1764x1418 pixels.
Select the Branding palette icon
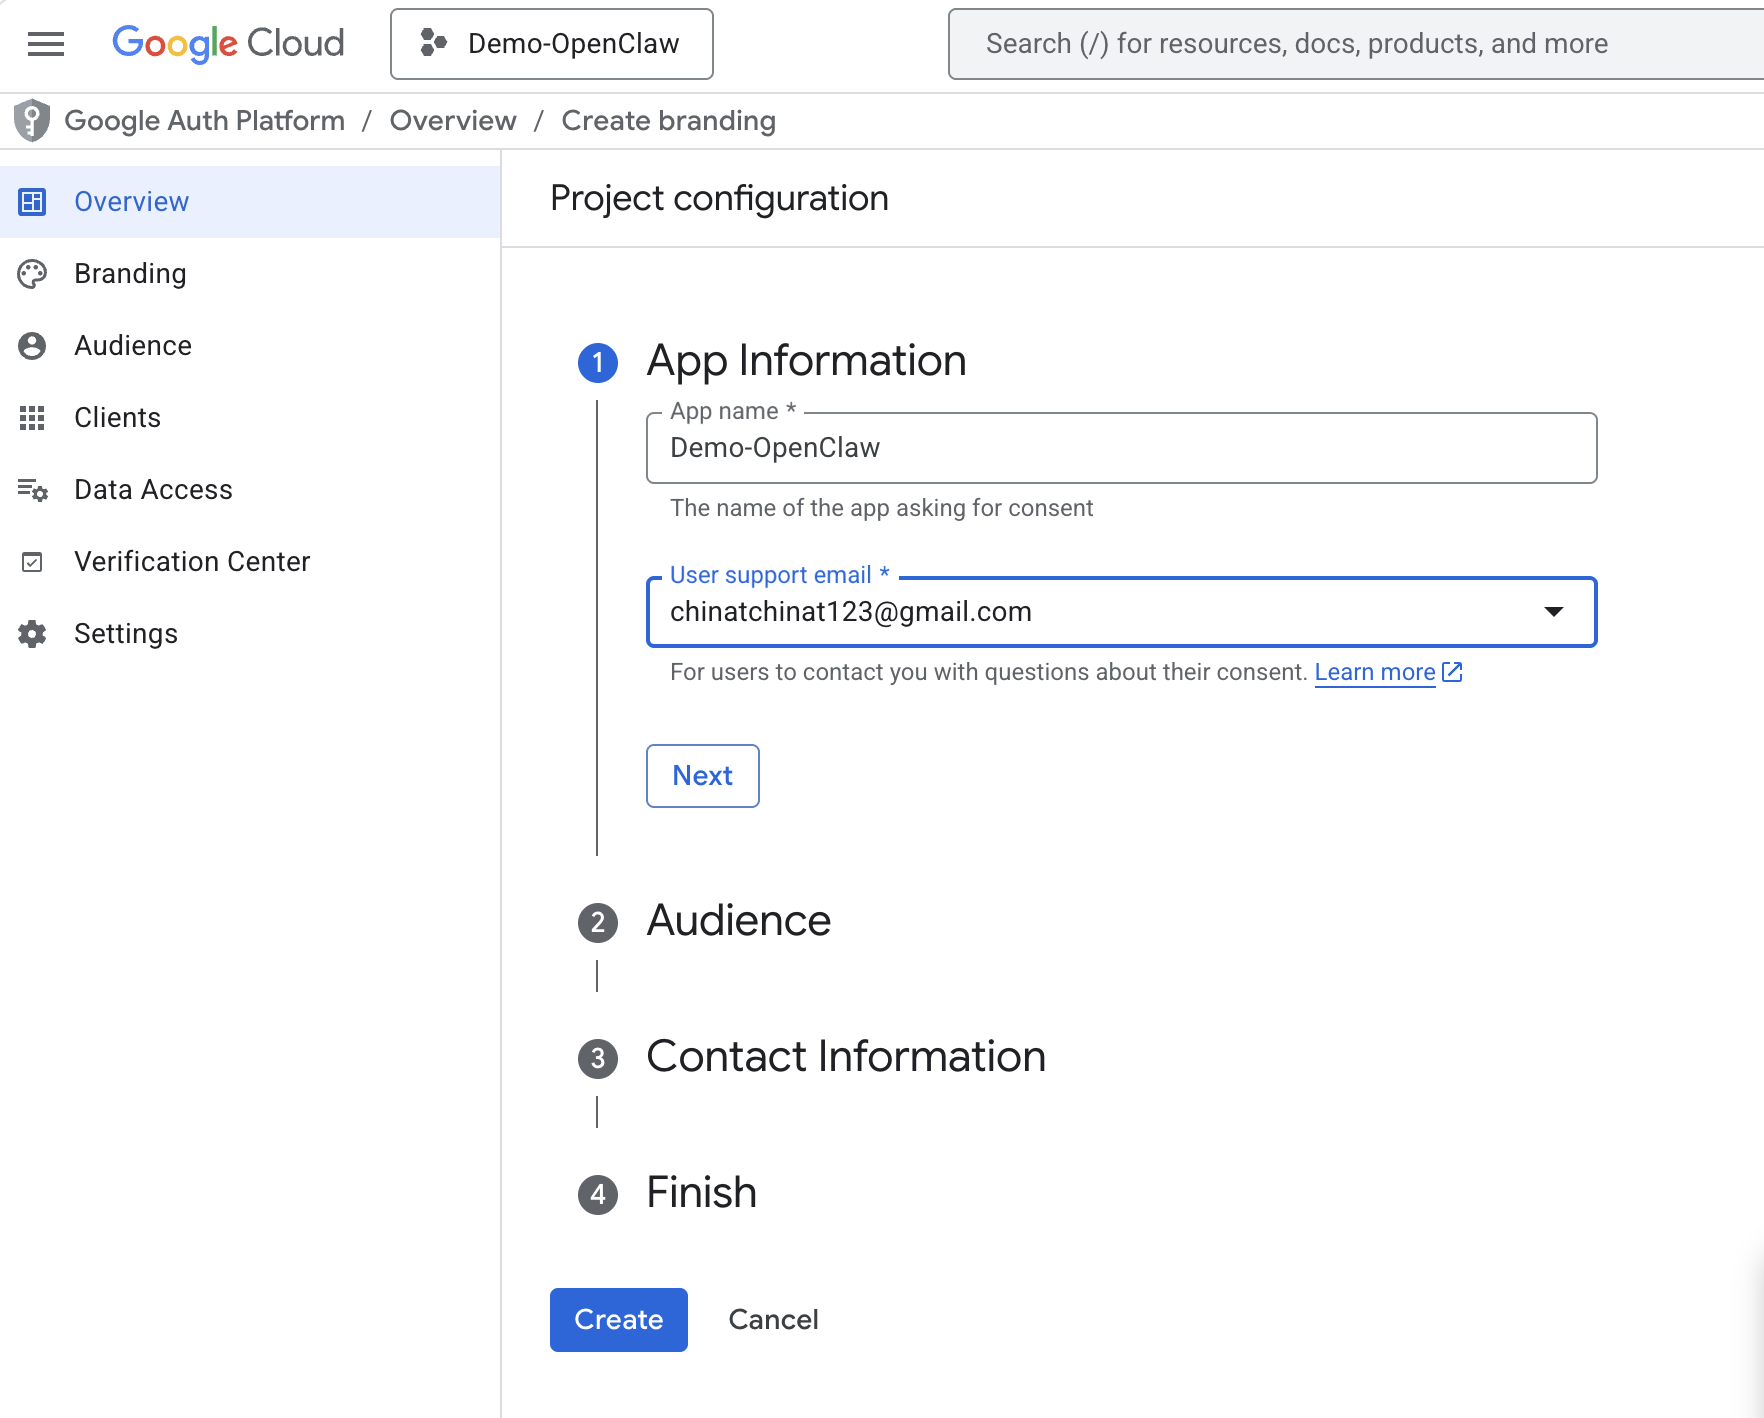click(x=33, y=273)
